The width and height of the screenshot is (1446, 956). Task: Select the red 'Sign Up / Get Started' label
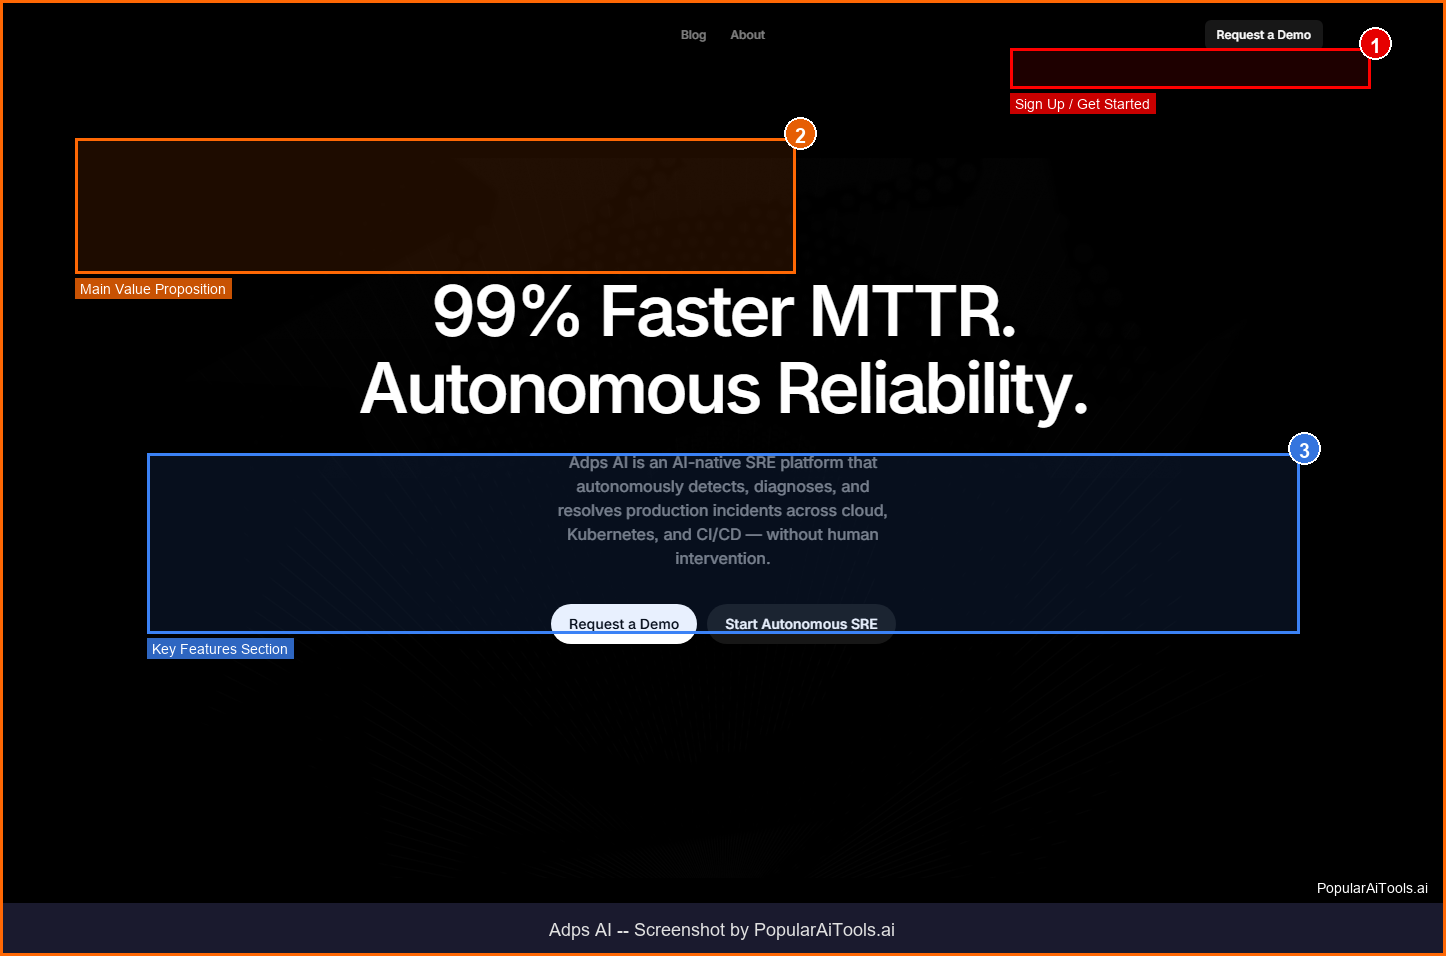point(1082,104)
